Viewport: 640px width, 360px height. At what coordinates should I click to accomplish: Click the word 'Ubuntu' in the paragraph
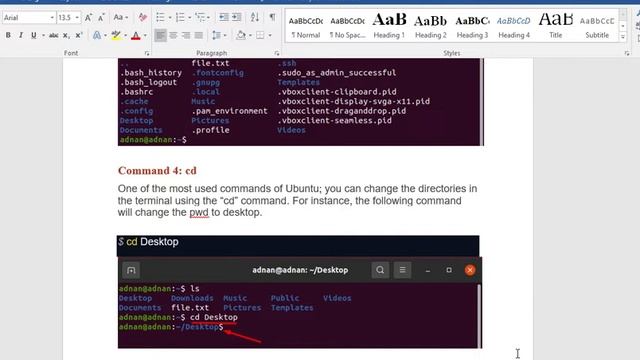click(x=302, y=189)
